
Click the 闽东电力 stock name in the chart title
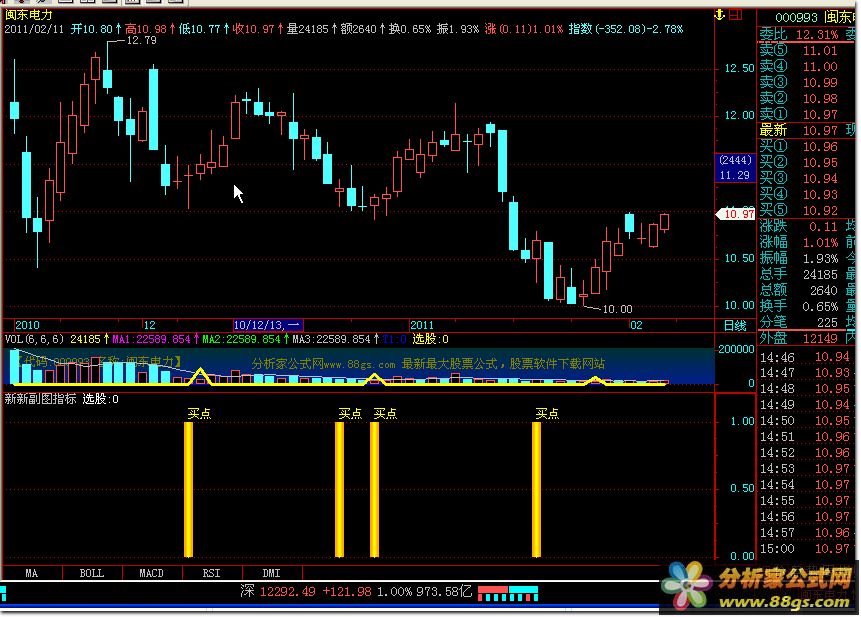point(29,15)
